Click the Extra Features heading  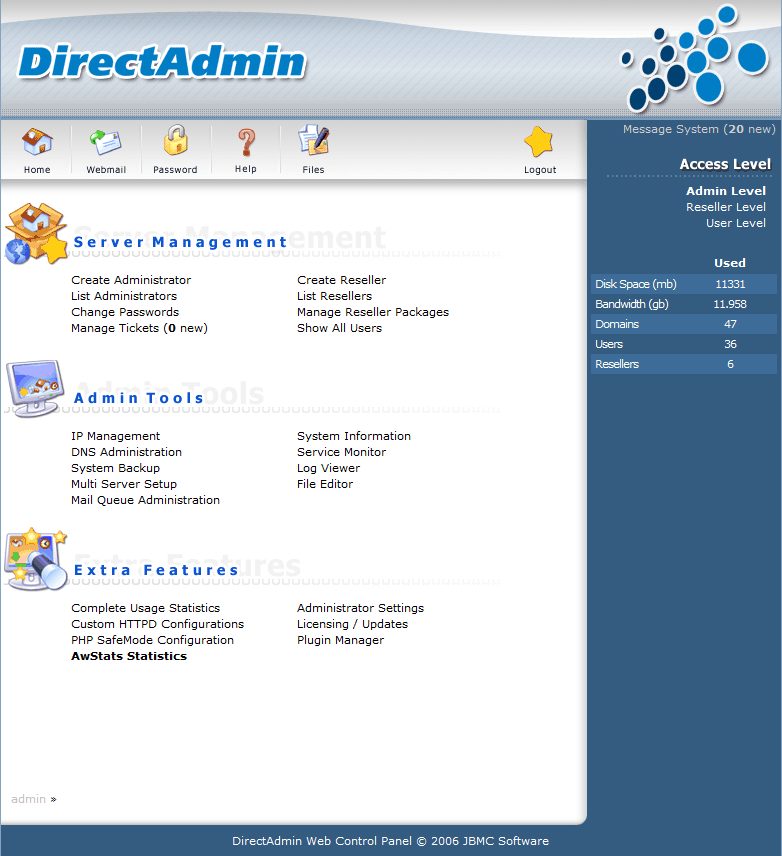pos(156,570)
